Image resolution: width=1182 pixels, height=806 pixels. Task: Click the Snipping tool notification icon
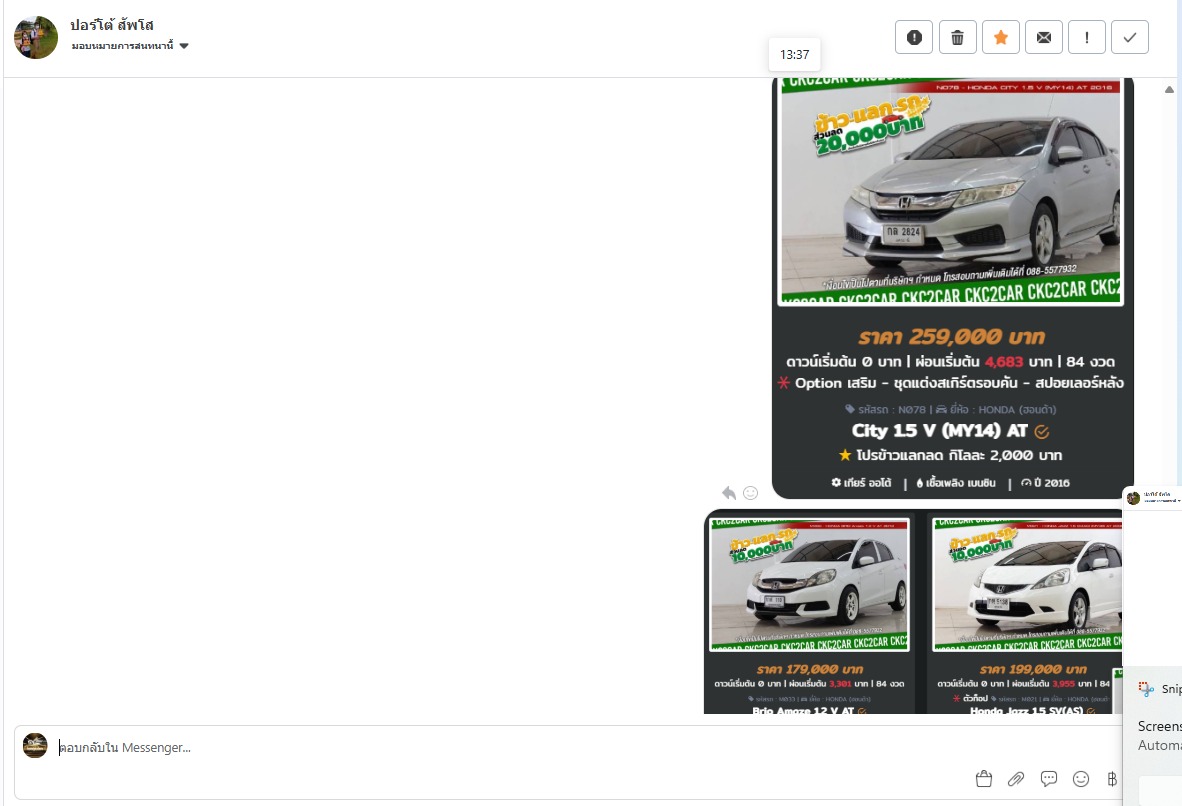[x=1146, y=688]
